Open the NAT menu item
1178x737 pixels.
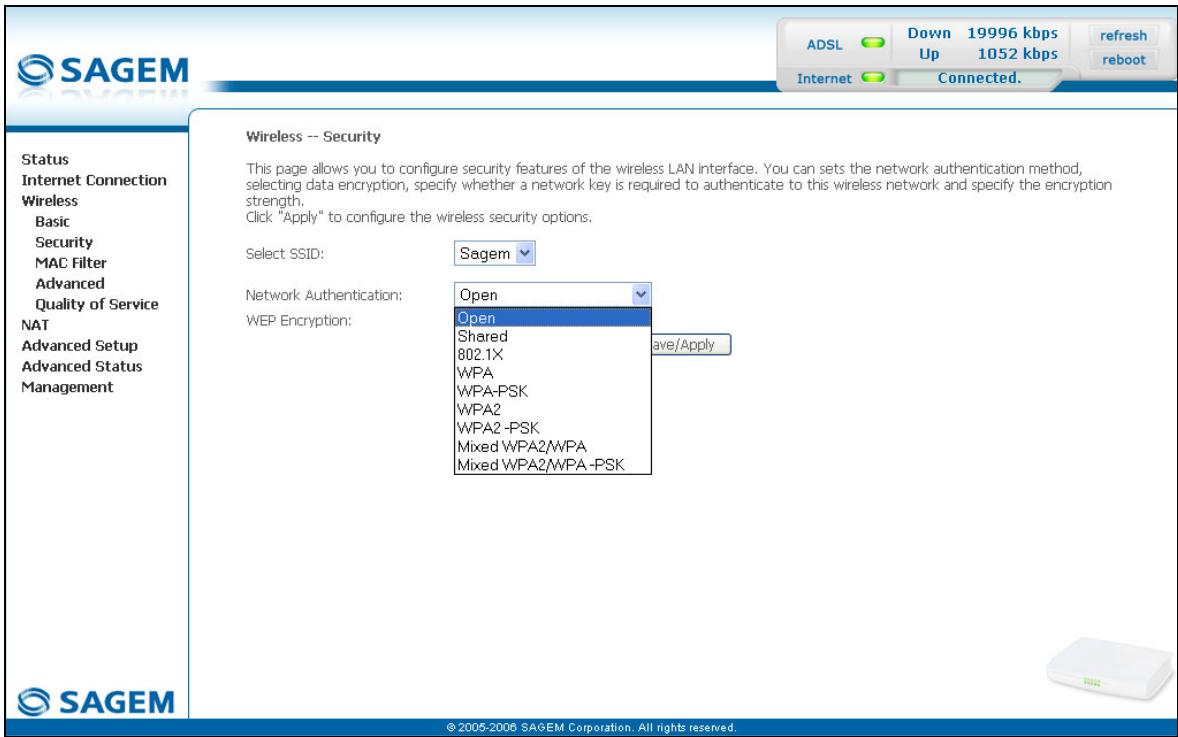click(x=35, y=325)
